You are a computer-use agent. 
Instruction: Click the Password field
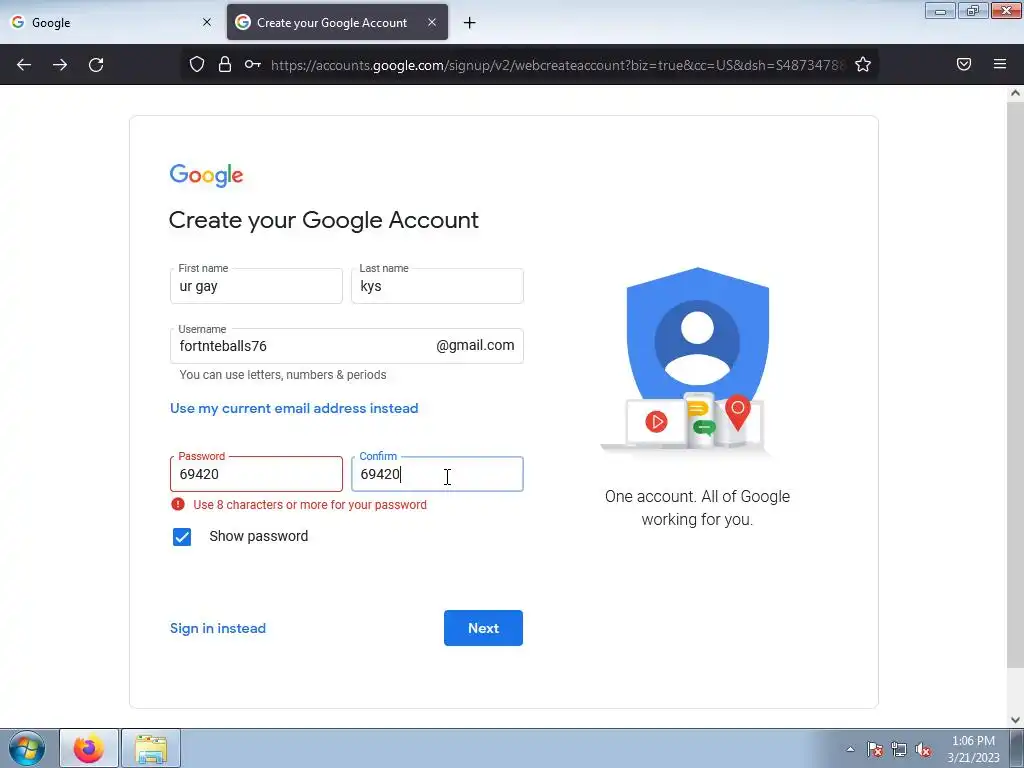pyautogui.click(x=256, y=474)
